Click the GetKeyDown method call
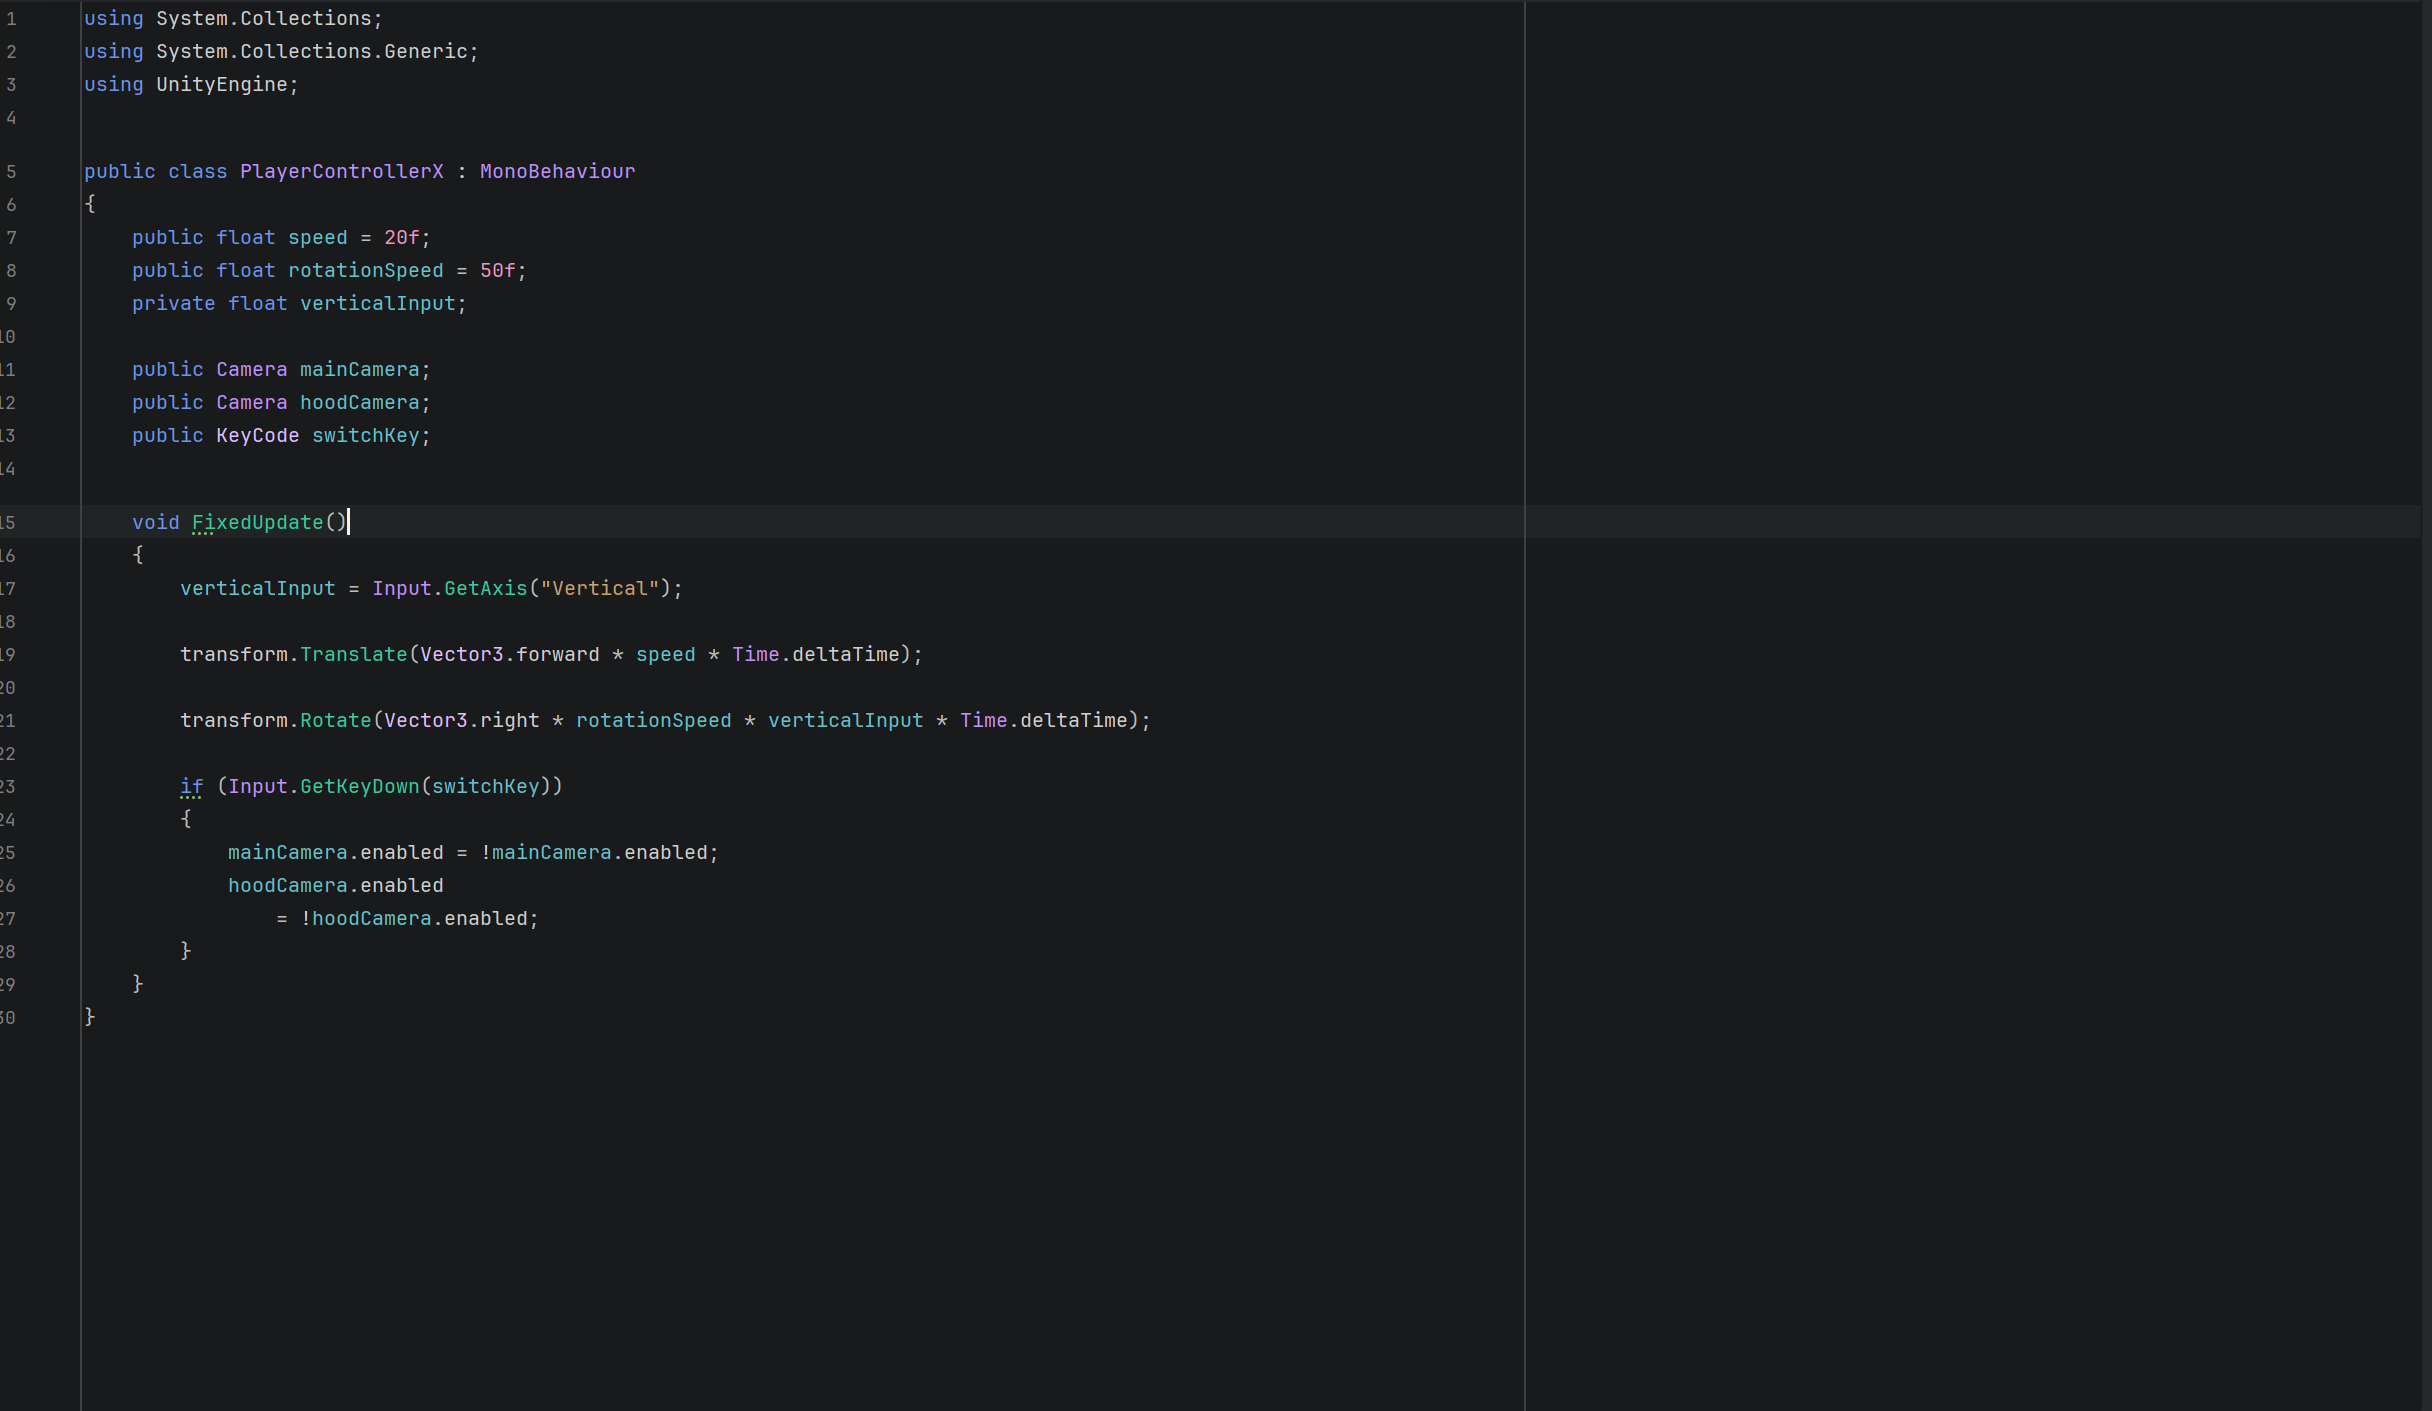Image resolution: width=2432 pixels, height=1411 pixels. pos(359,786)
